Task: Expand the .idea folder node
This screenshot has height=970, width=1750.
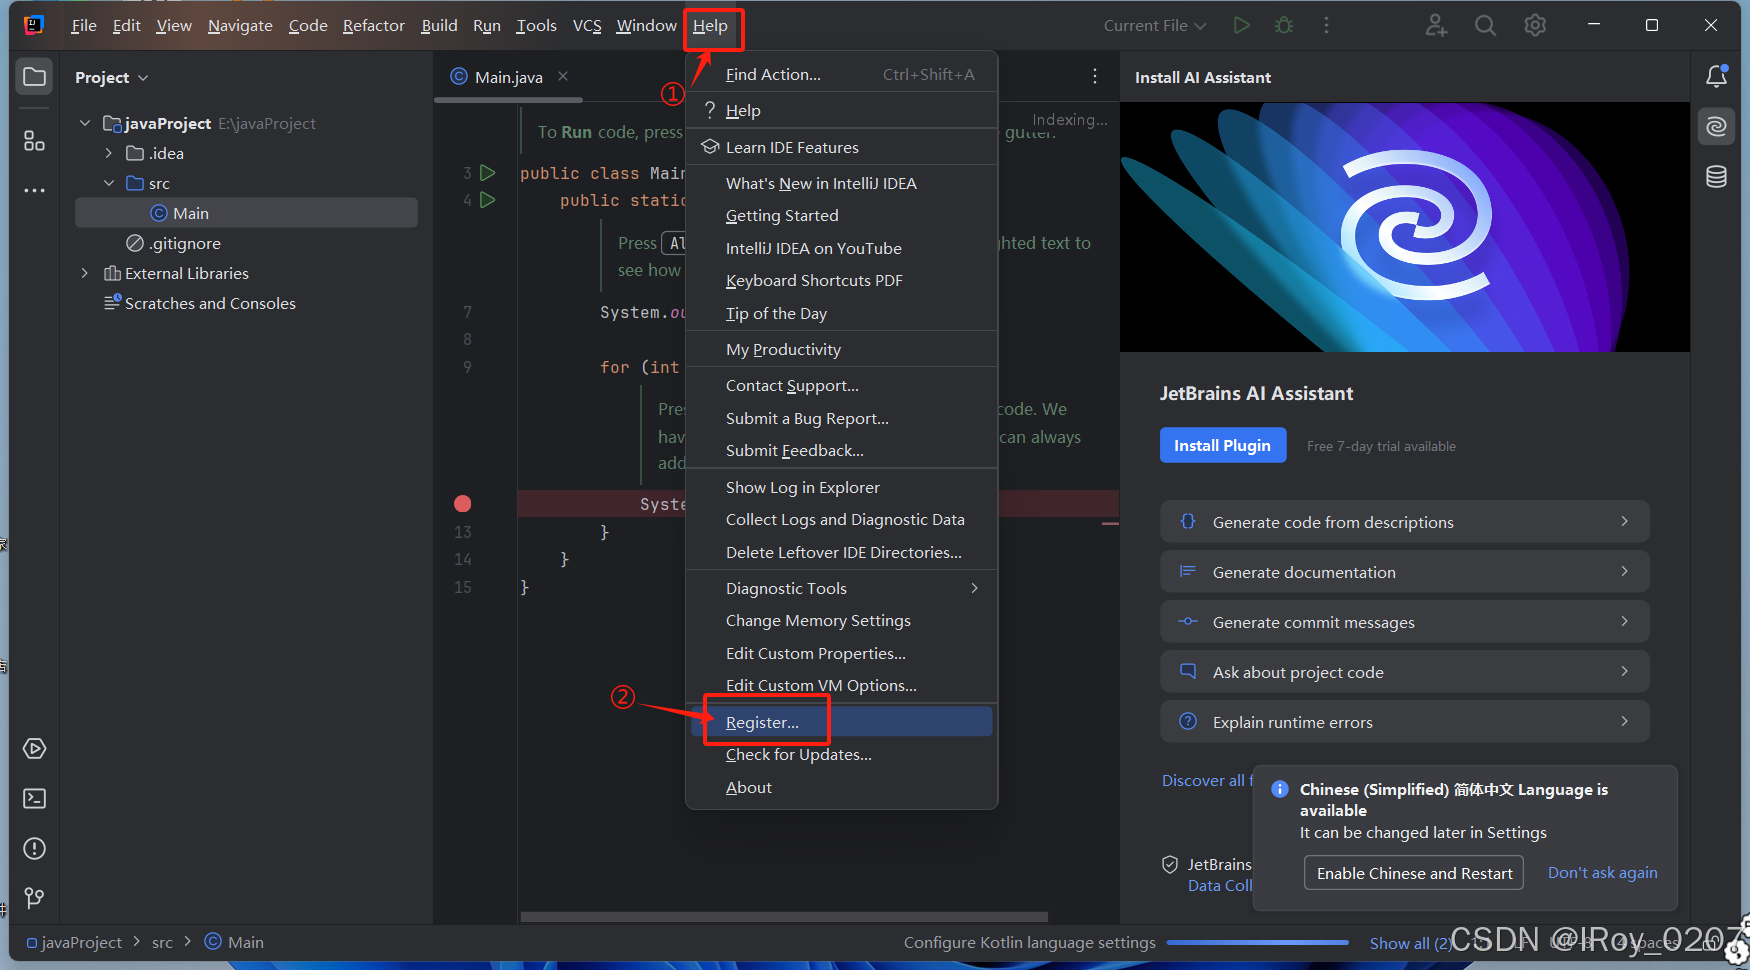Action: point(109,153)
